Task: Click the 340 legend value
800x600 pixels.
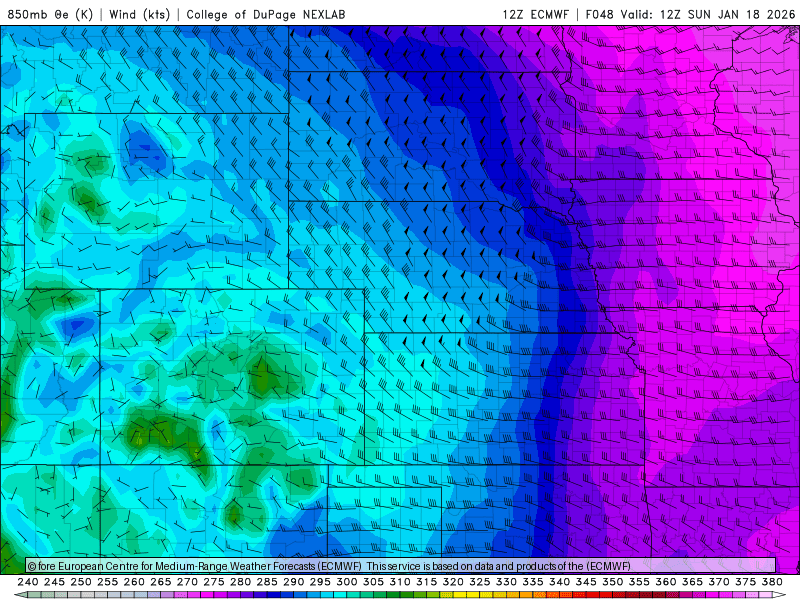Action: click(559, 582)
